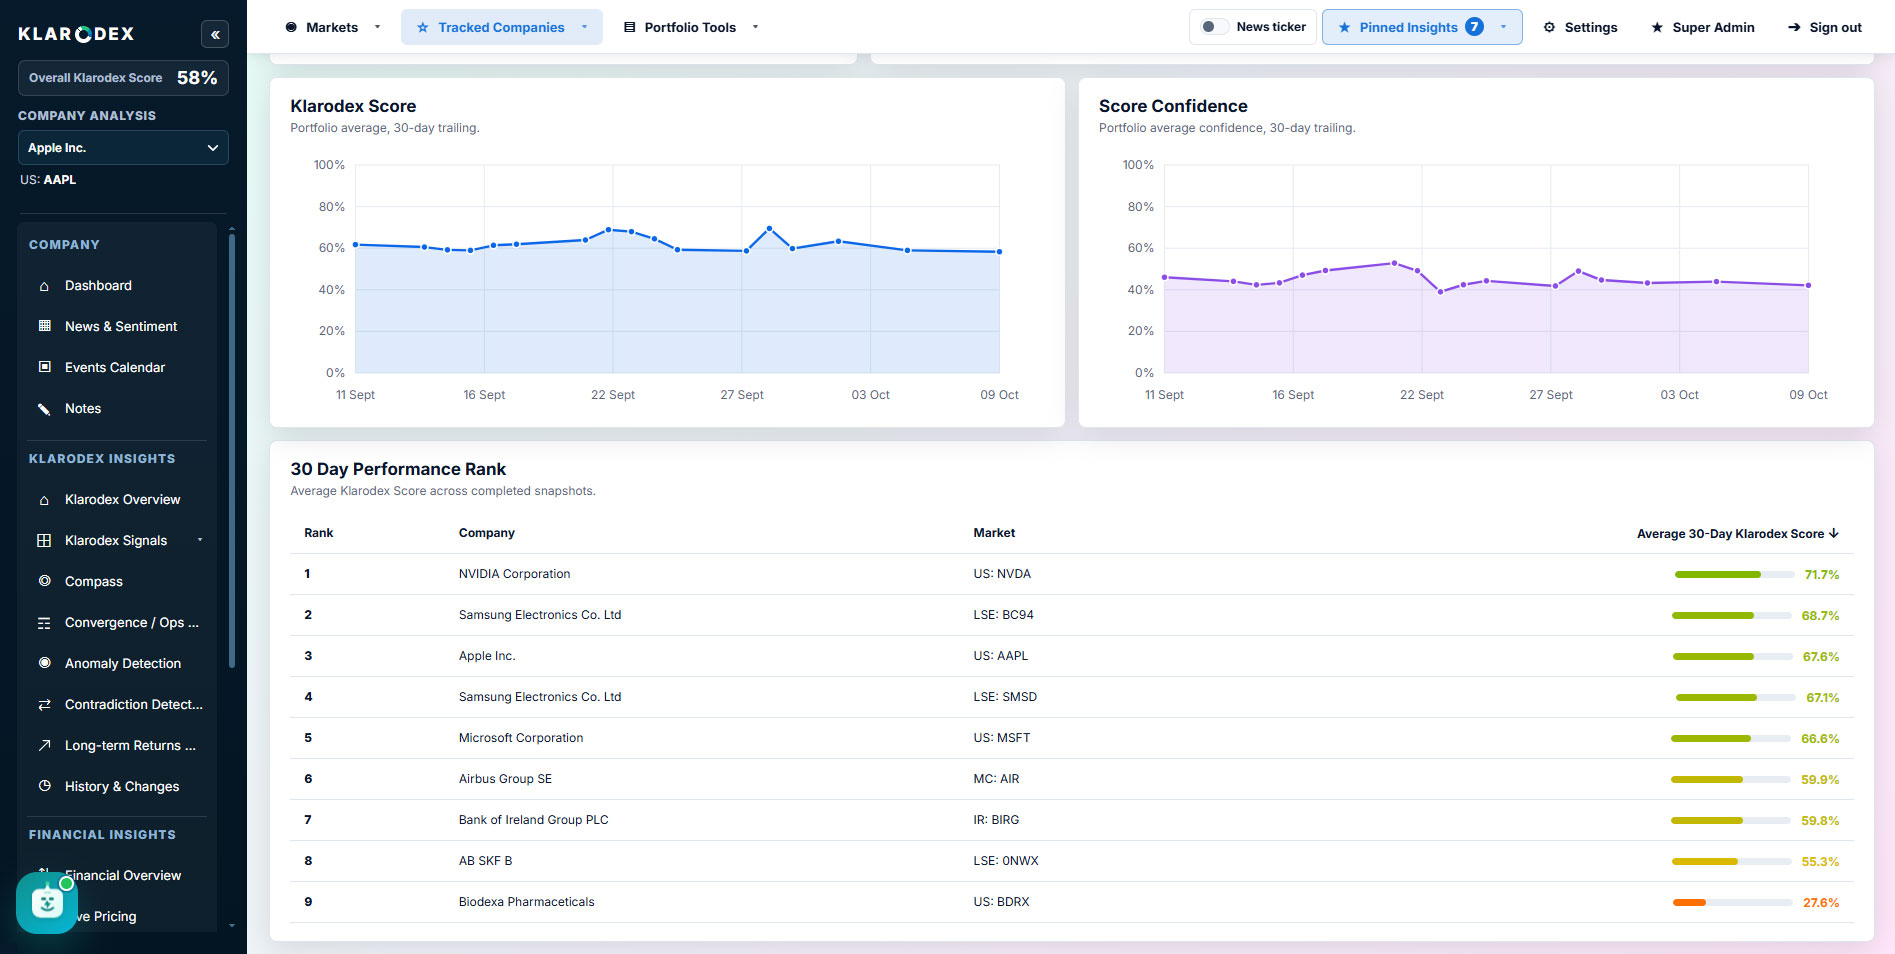This screenshot has height=954, width=1895.
Task: Click the Rank column header
Action: point(319,533)
